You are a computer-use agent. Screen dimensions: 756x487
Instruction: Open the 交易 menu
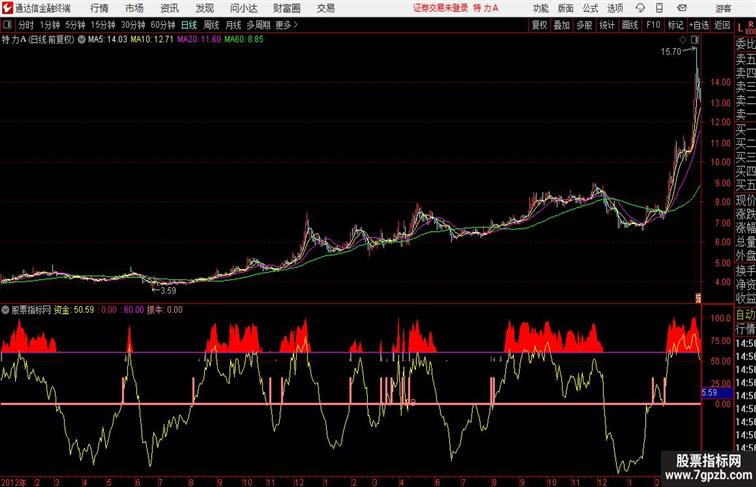[325, 8]
